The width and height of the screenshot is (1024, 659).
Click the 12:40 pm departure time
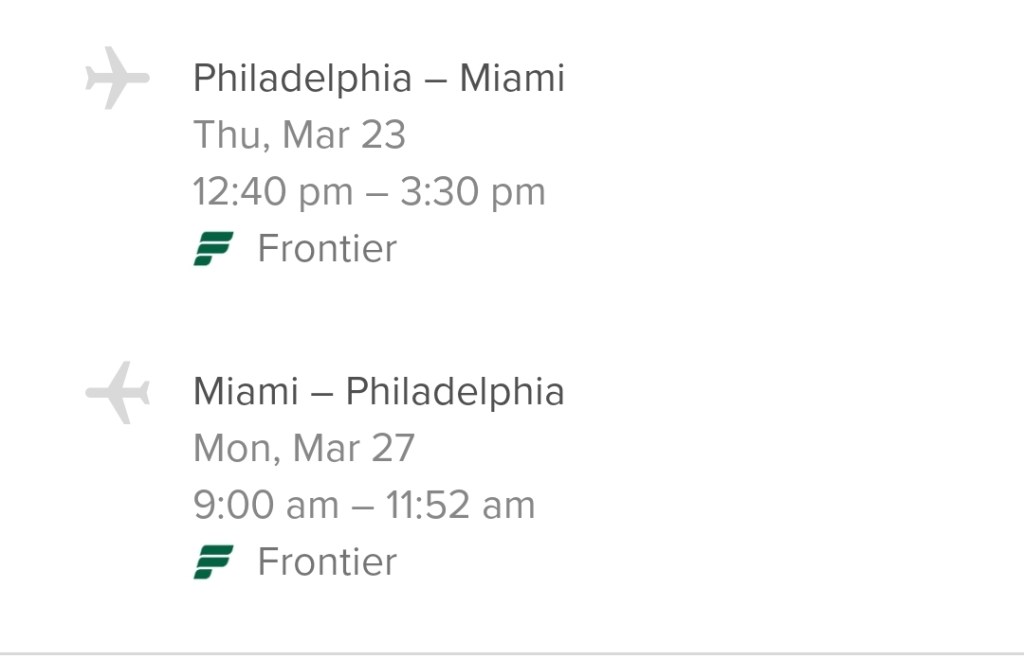click(272, 191)
